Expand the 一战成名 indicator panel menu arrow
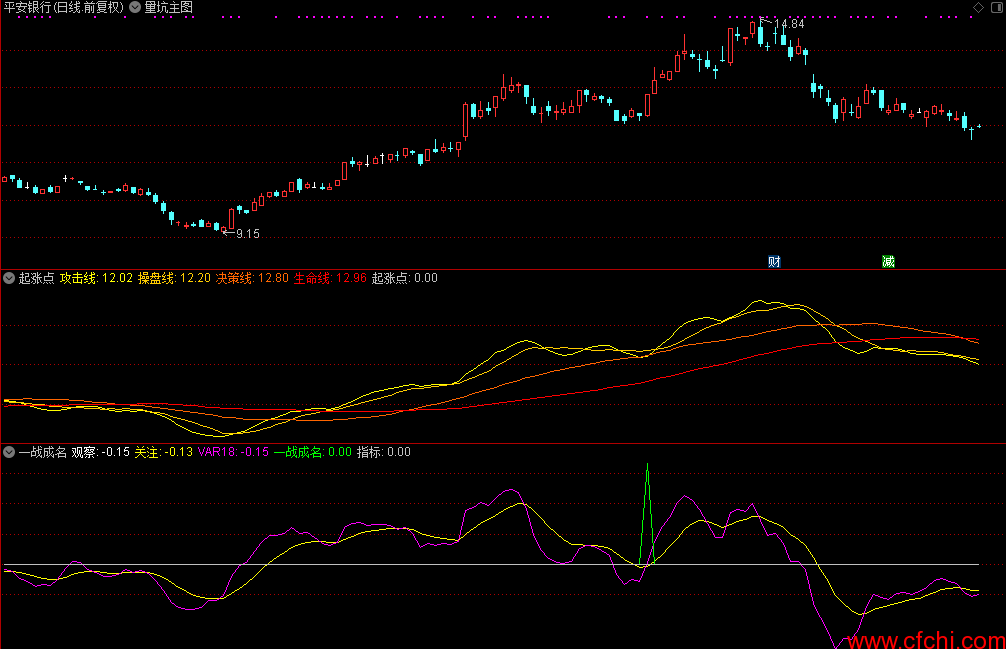 9,452
